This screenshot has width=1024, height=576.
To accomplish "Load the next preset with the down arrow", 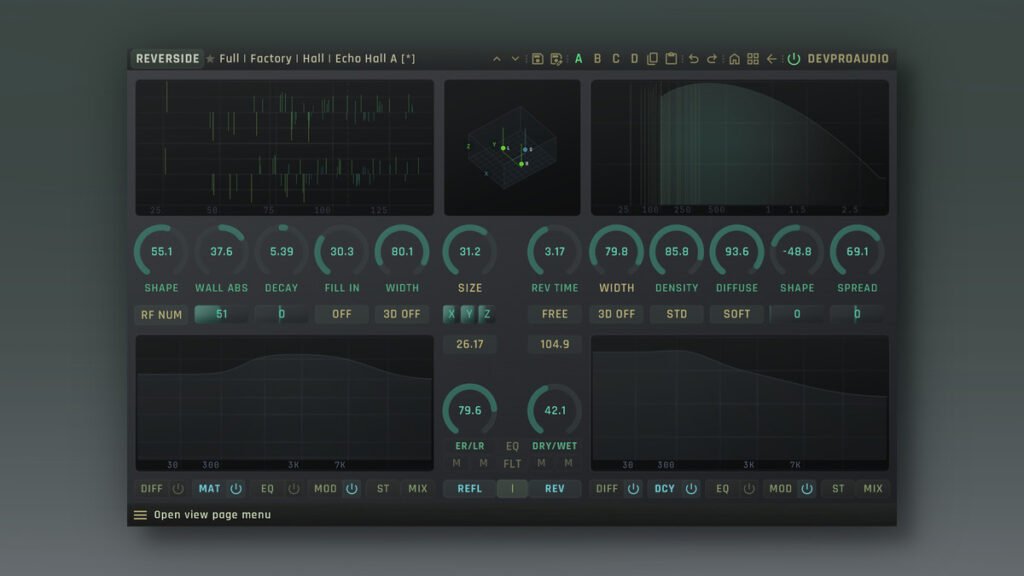I will pos(515,59).
